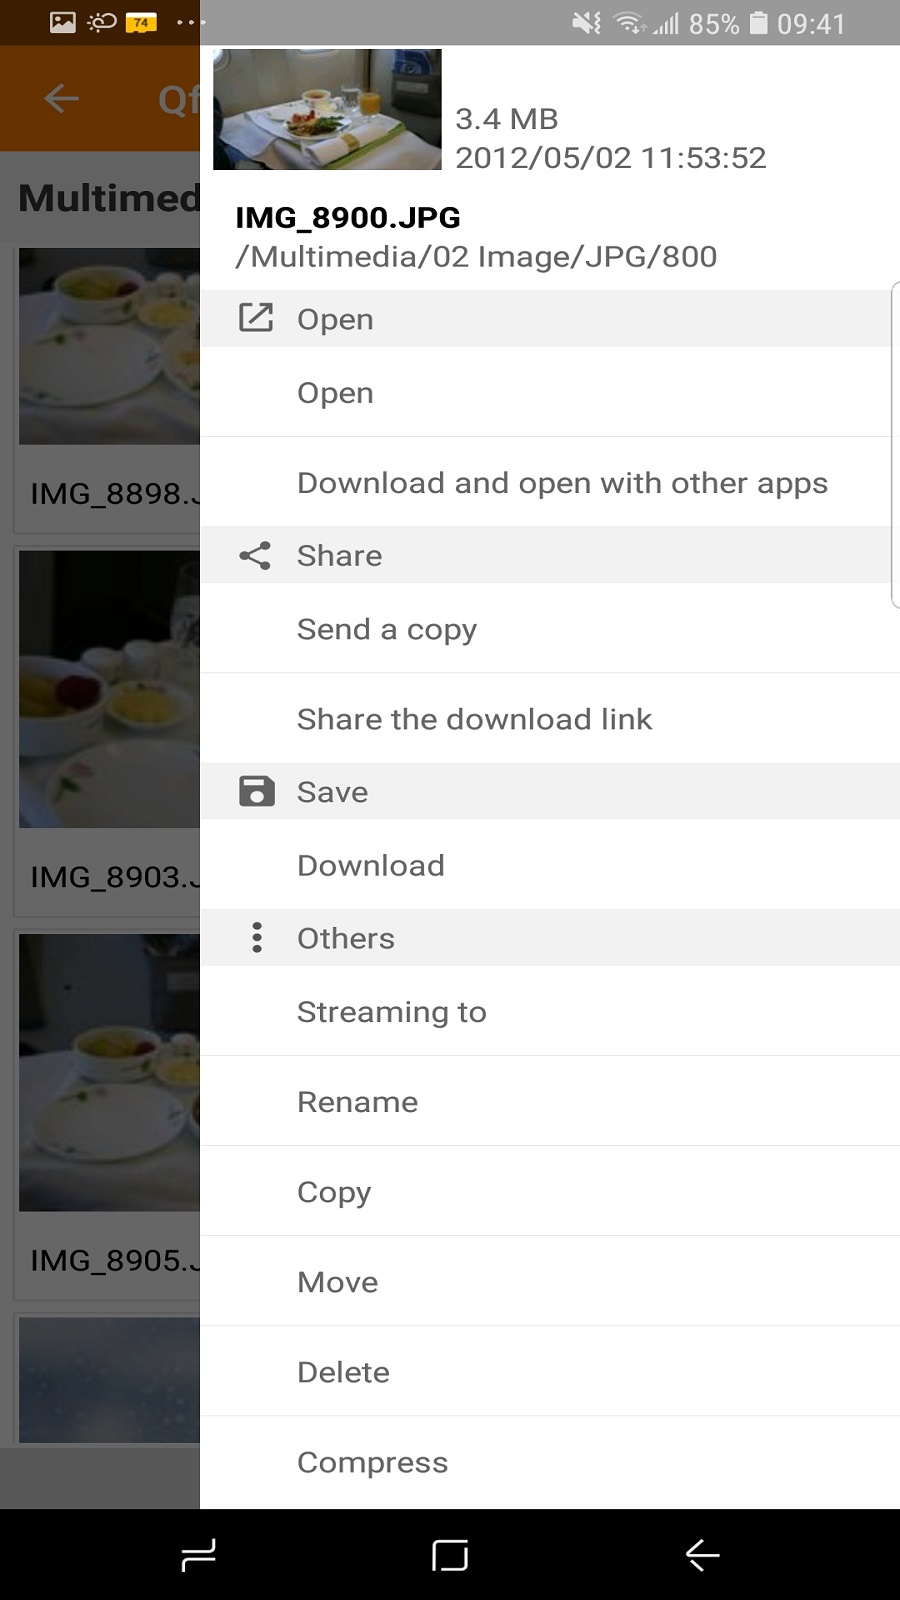Choose Send a copy option
The height and width of the screenshot is (1600, 900).
click(x=387, y=629)
